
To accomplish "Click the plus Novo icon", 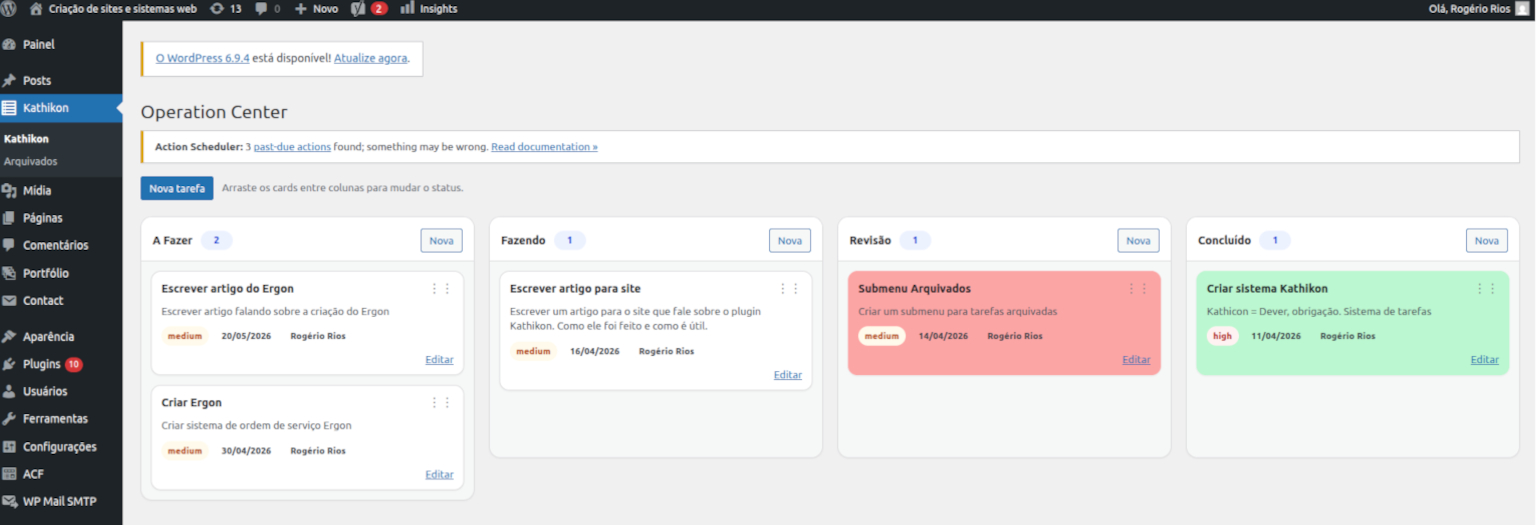I will pos(300,9).
